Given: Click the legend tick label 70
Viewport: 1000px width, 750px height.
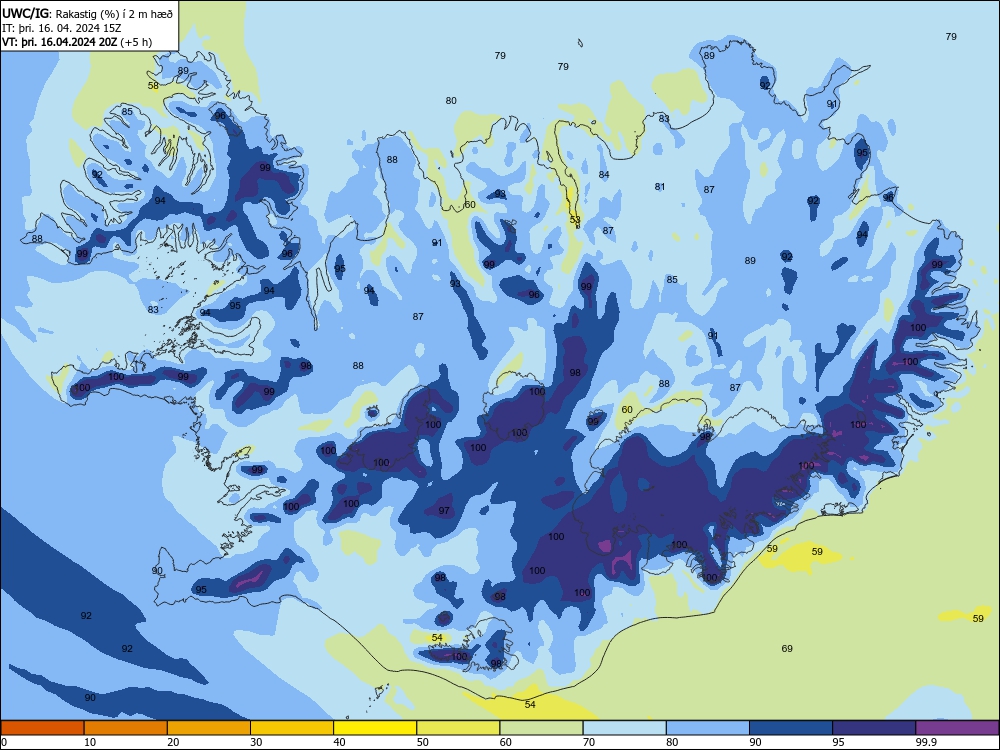Looking at the screenshot, I should coord(589,742).
